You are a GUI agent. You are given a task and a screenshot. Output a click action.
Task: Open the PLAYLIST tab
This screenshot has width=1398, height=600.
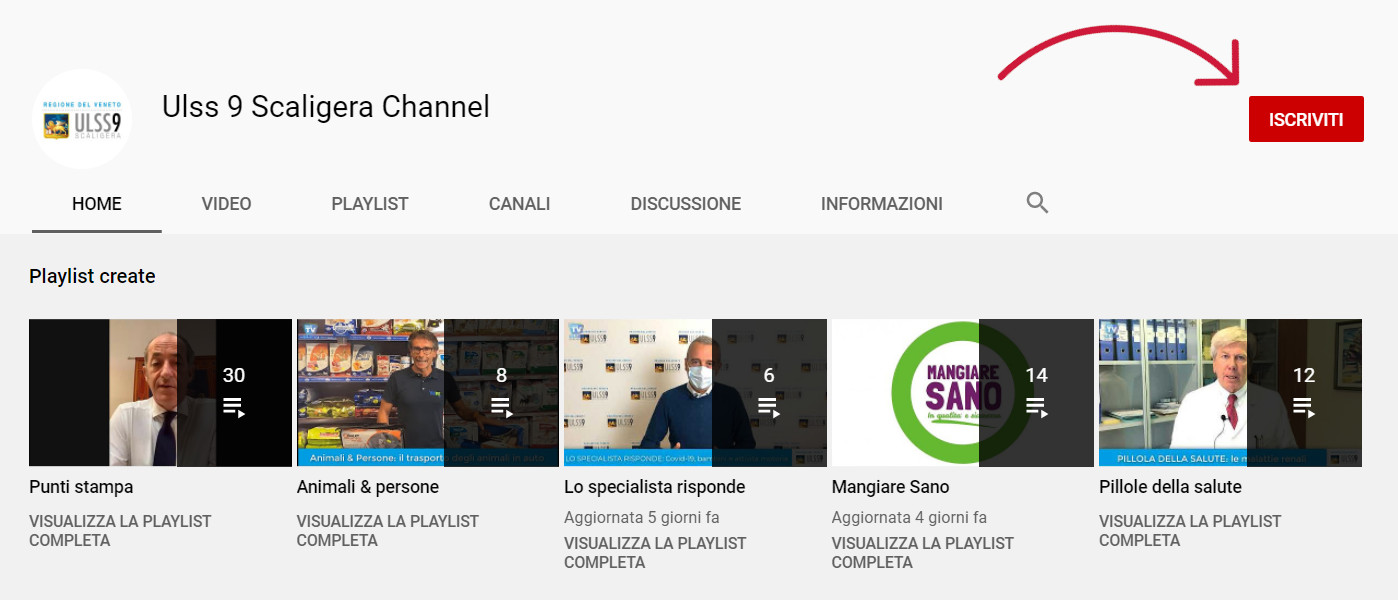coord(370,204)
